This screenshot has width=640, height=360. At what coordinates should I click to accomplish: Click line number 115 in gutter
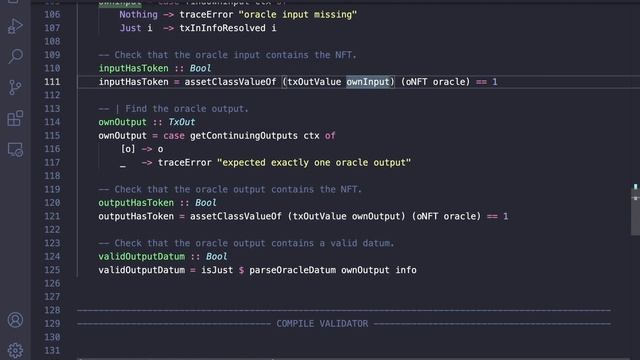52,136
